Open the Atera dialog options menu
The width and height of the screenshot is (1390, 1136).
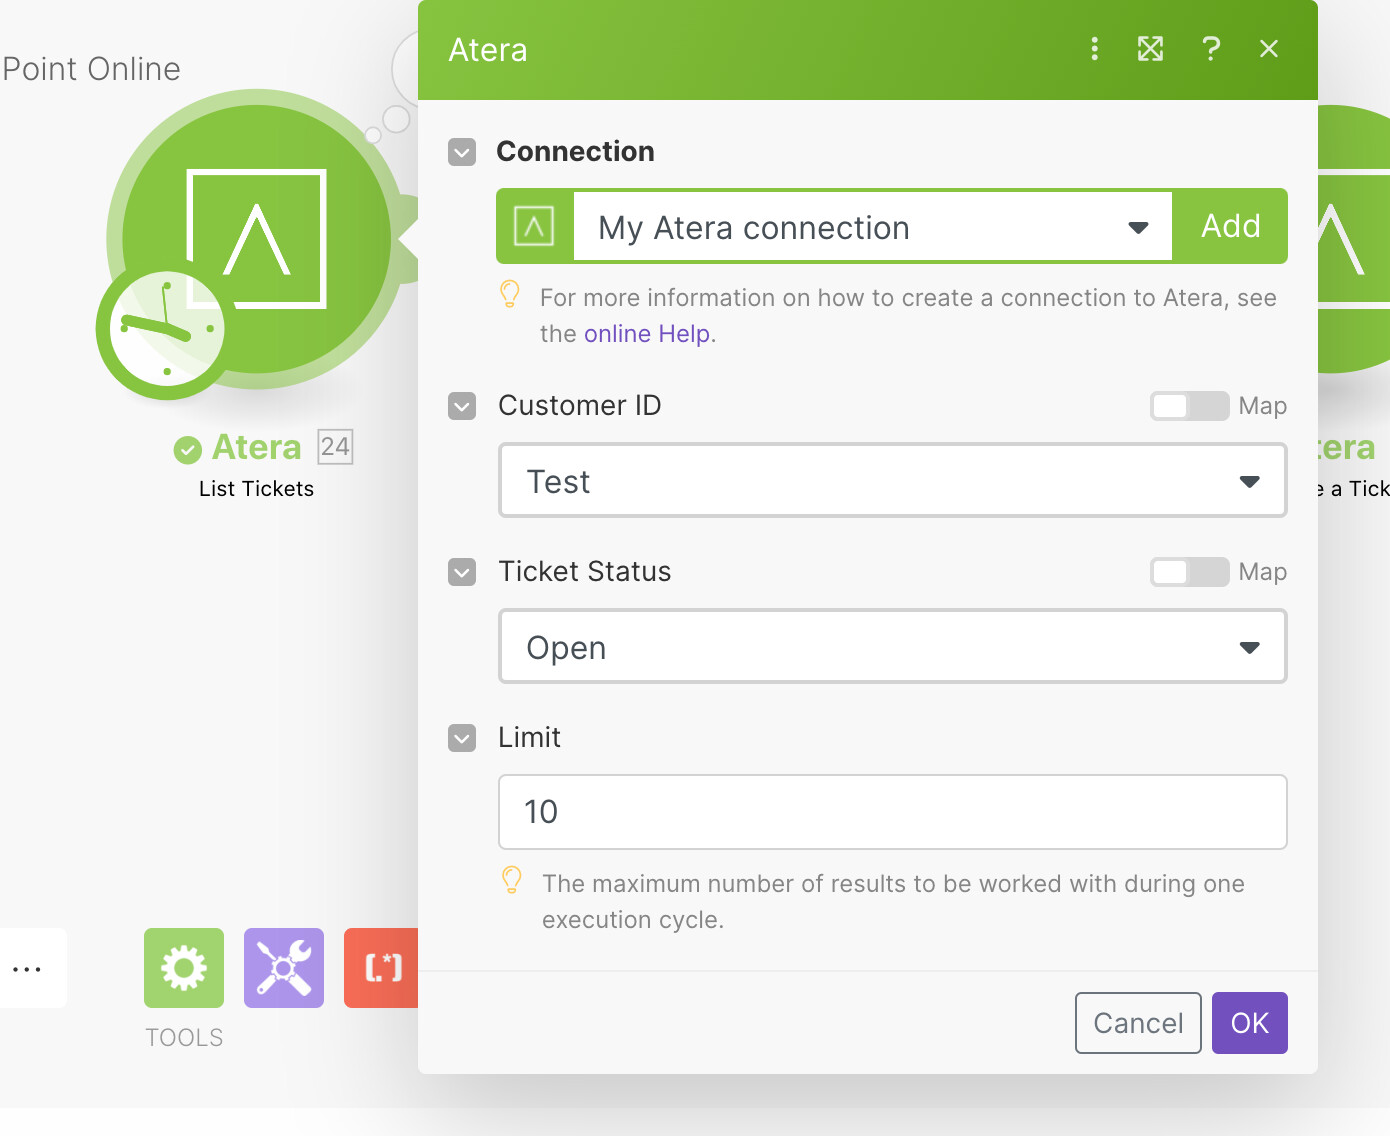click(x=1094, y=49)
